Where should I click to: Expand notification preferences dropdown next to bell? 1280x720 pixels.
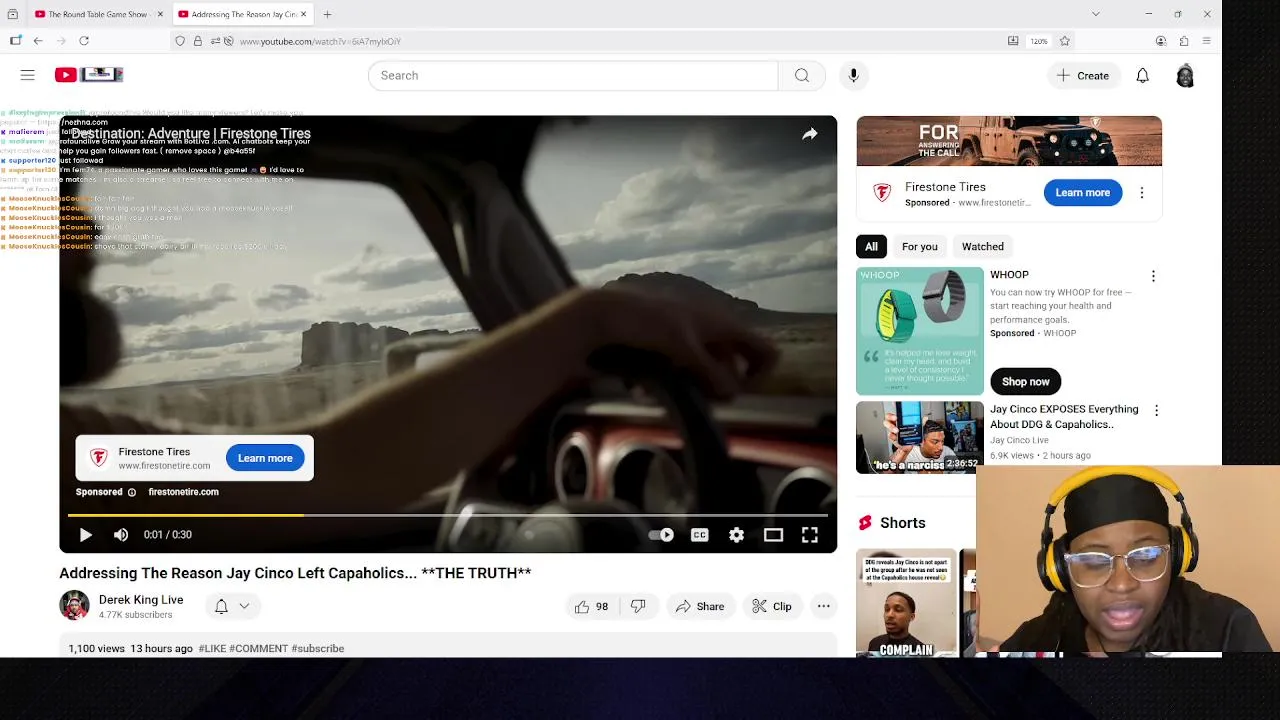(x=244, y=606)
